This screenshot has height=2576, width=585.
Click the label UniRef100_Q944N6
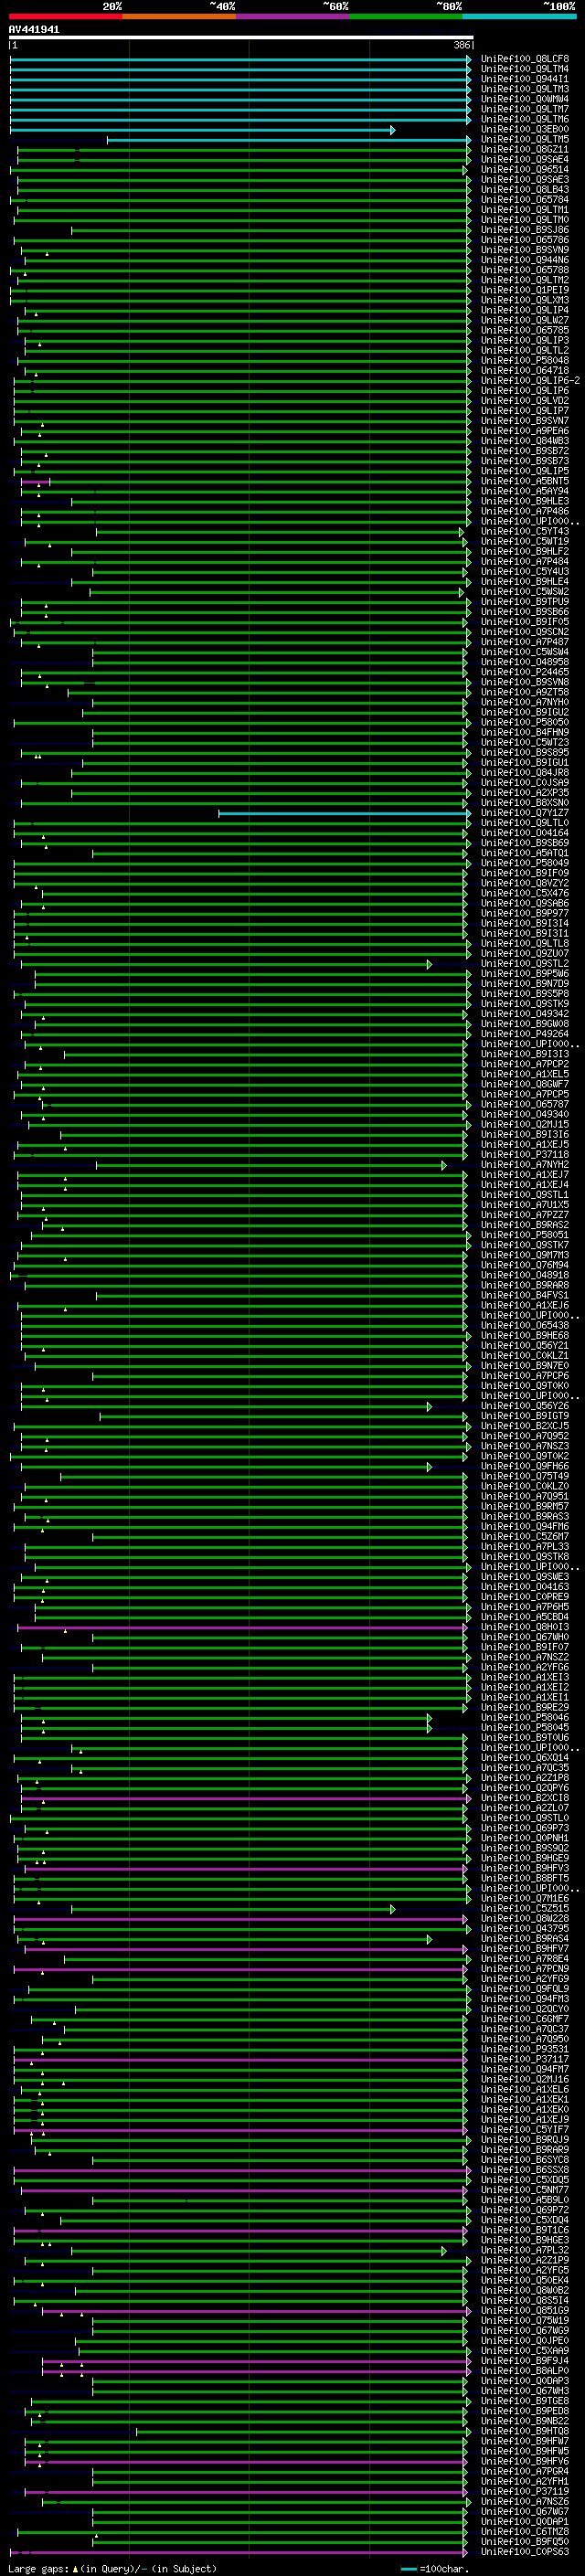click(524, 260)
